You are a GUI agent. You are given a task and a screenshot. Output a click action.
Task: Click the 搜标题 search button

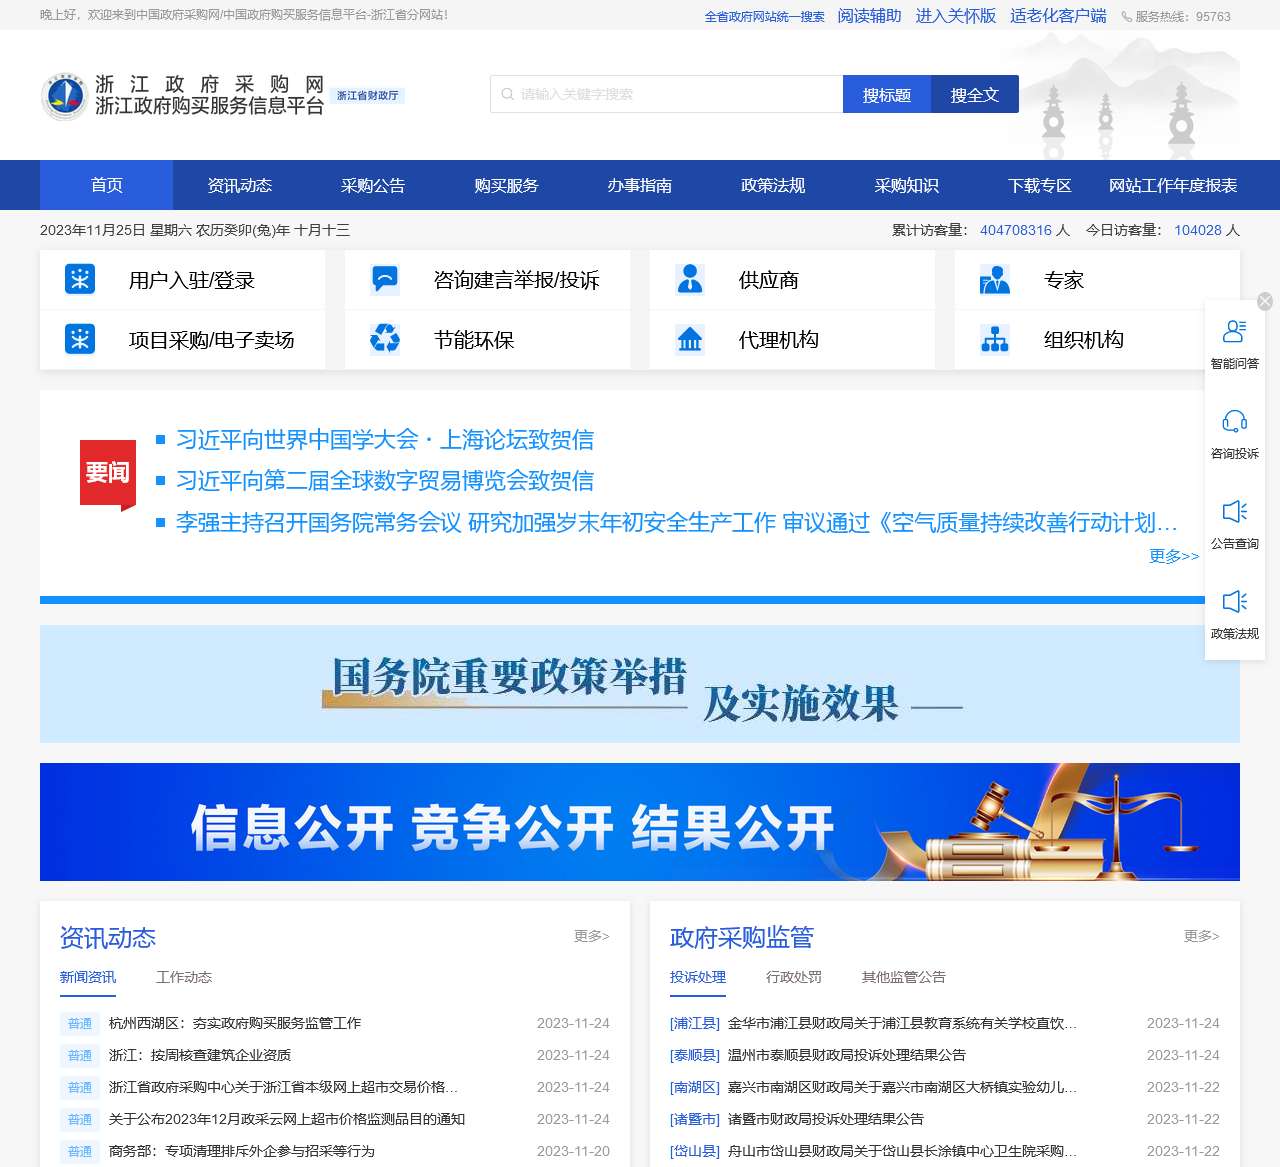(x=887, y=94)
